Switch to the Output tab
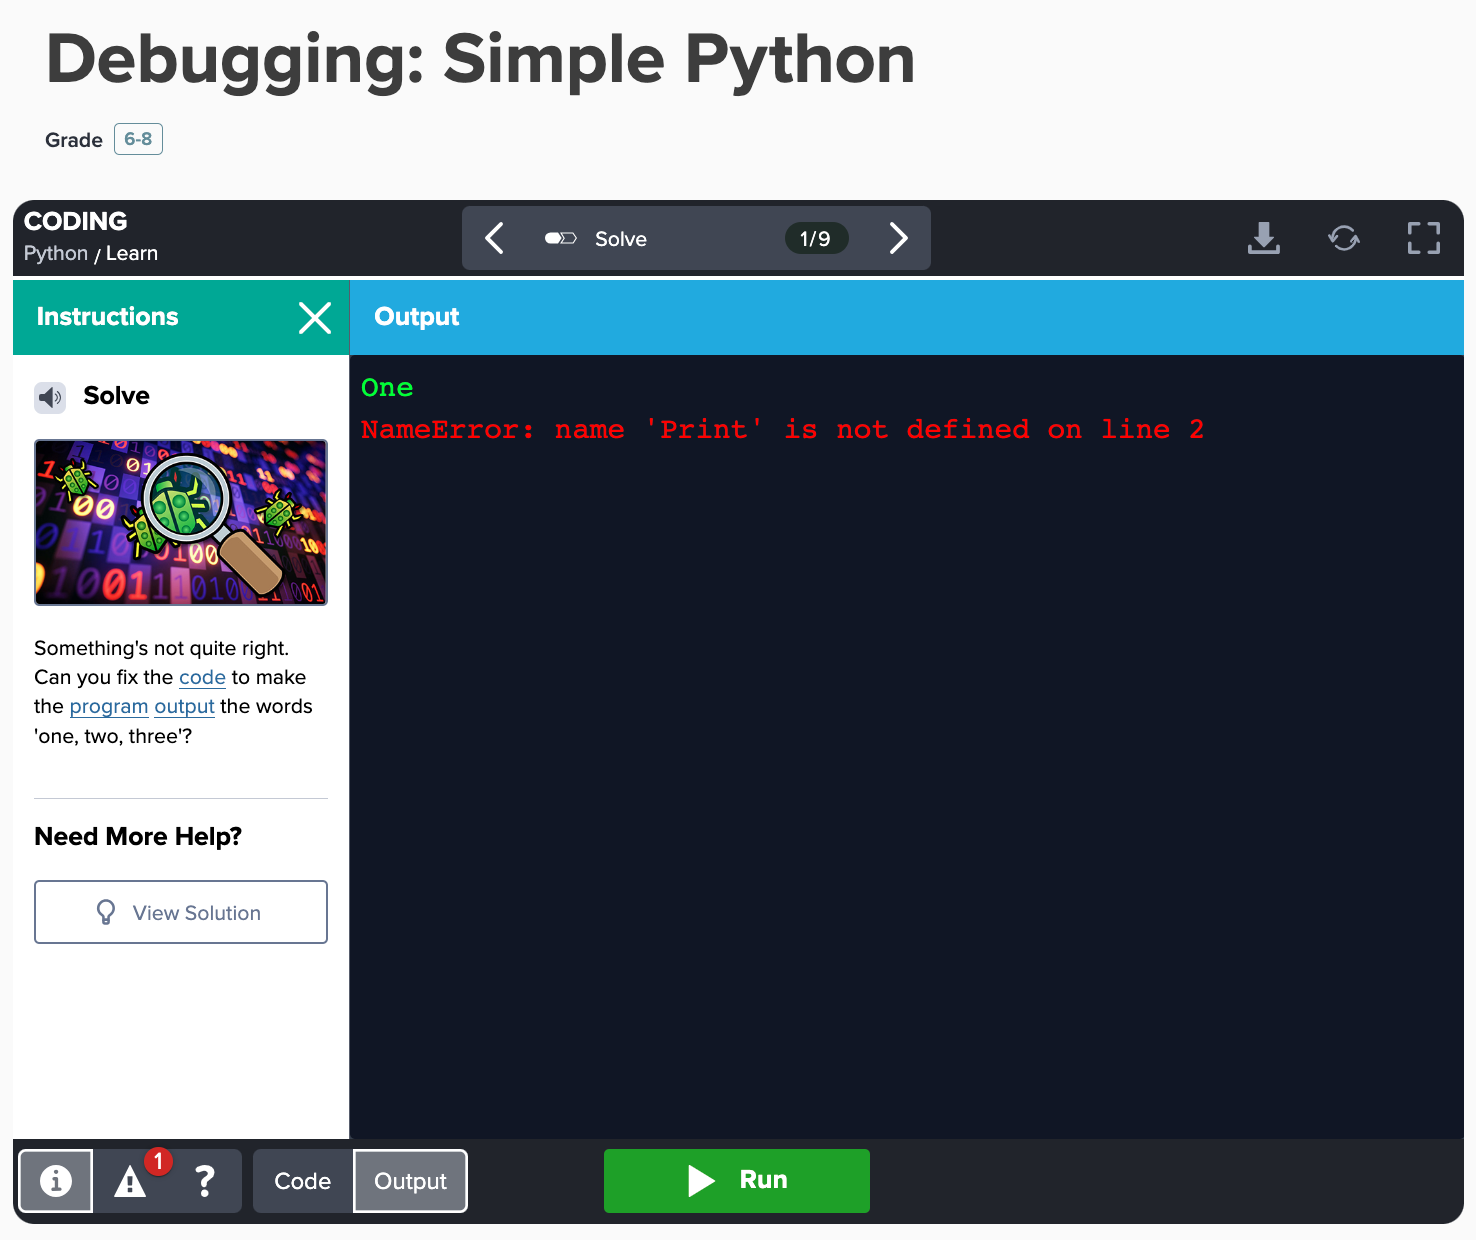The width and height of the screenshot is (1476, 1240). coord(410,1181)
